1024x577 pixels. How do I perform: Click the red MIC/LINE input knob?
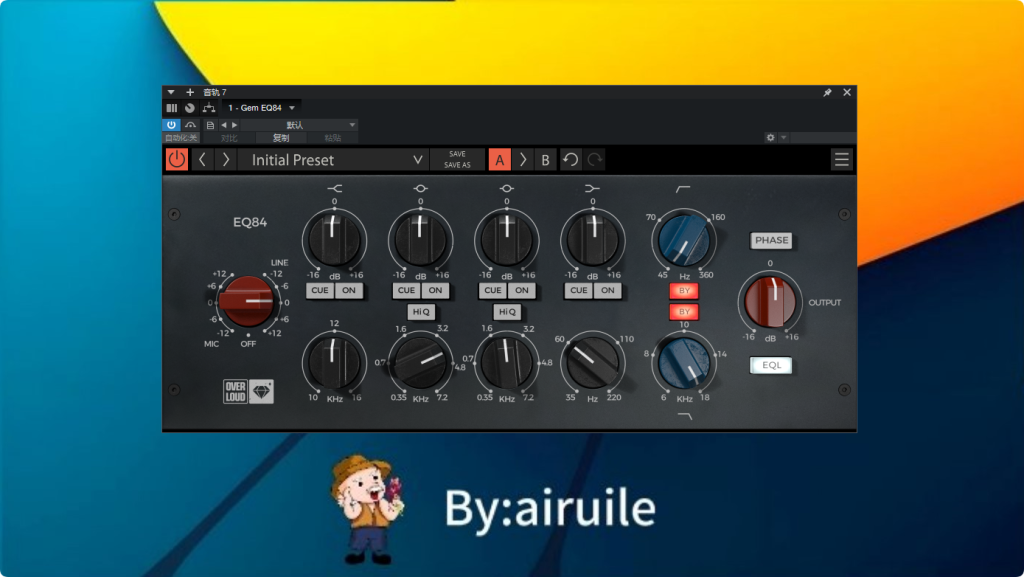click(x=248, y=301)
